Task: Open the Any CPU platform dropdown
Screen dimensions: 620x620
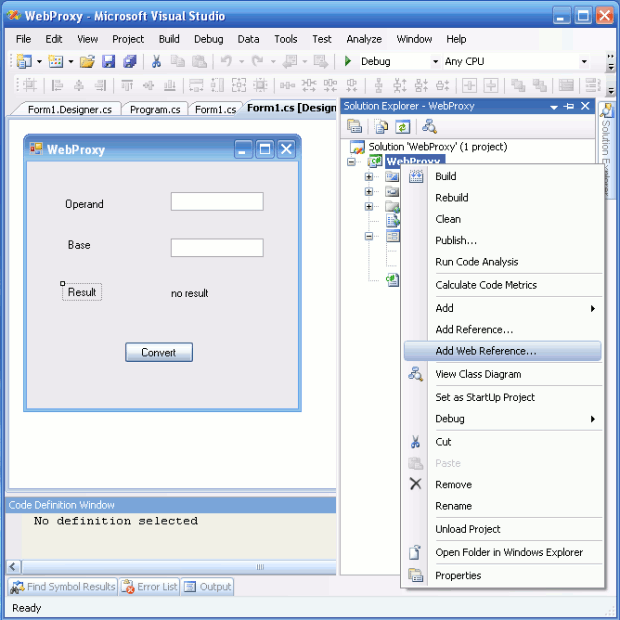Action: pyautogui.click(x=585, y=62)
